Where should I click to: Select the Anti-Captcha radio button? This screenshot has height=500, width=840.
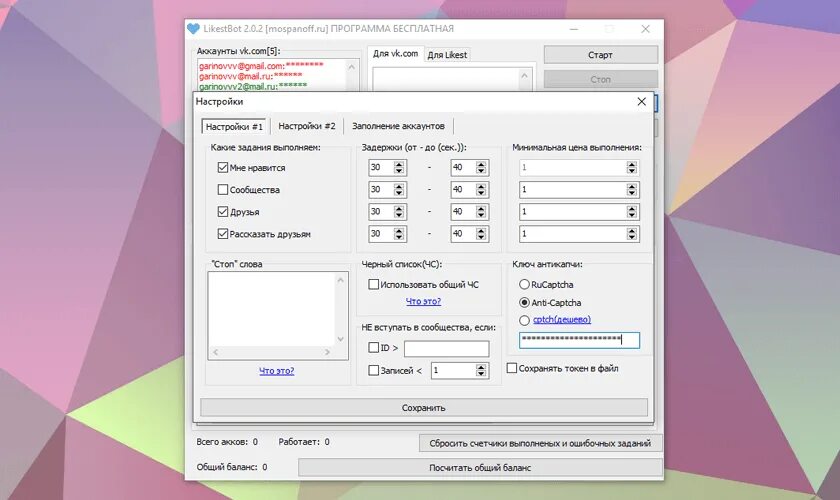524,302
